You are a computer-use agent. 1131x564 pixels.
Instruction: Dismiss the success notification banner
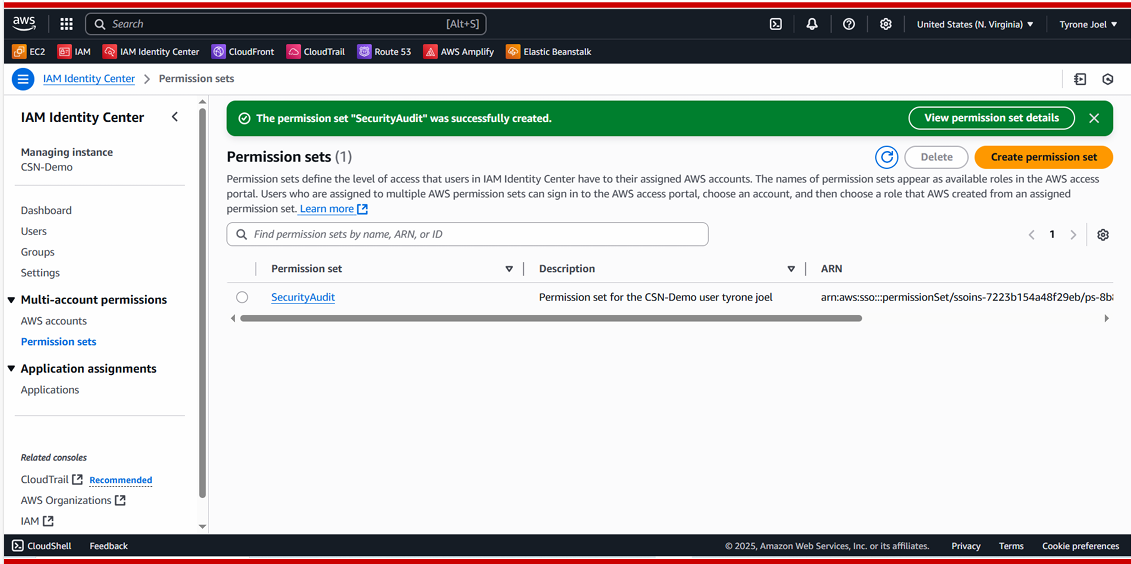1093,118
